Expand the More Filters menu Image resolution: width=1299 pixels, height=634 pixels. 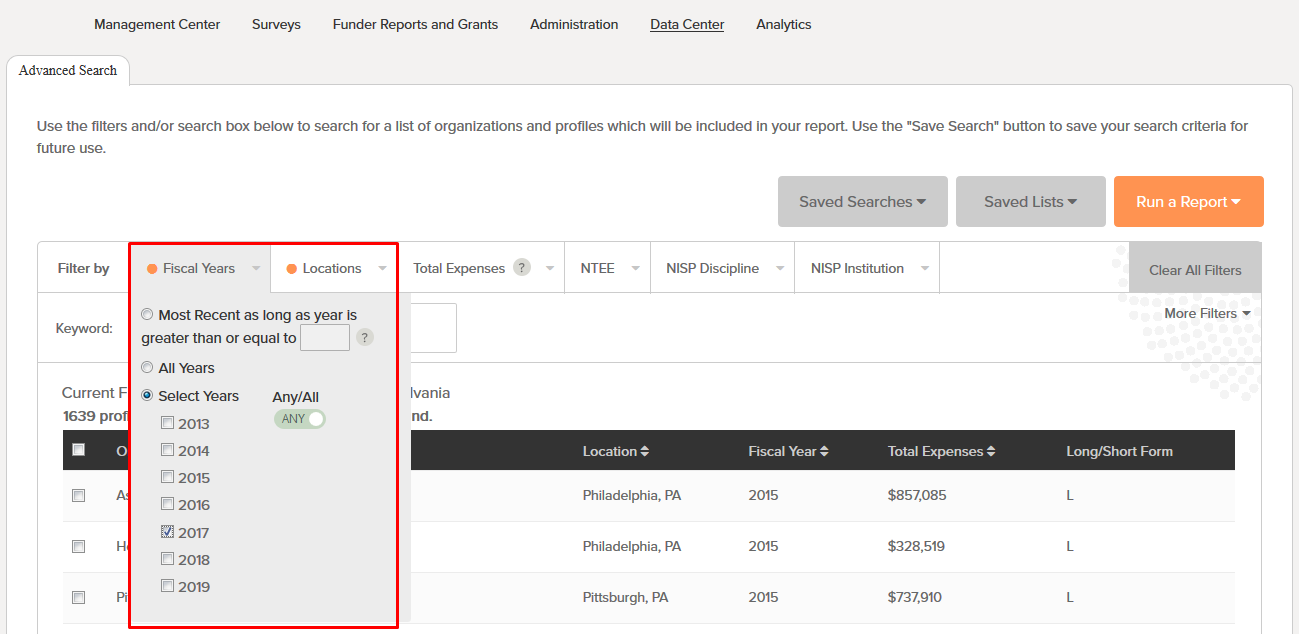pyautogui.click(x=1207, y=314)
